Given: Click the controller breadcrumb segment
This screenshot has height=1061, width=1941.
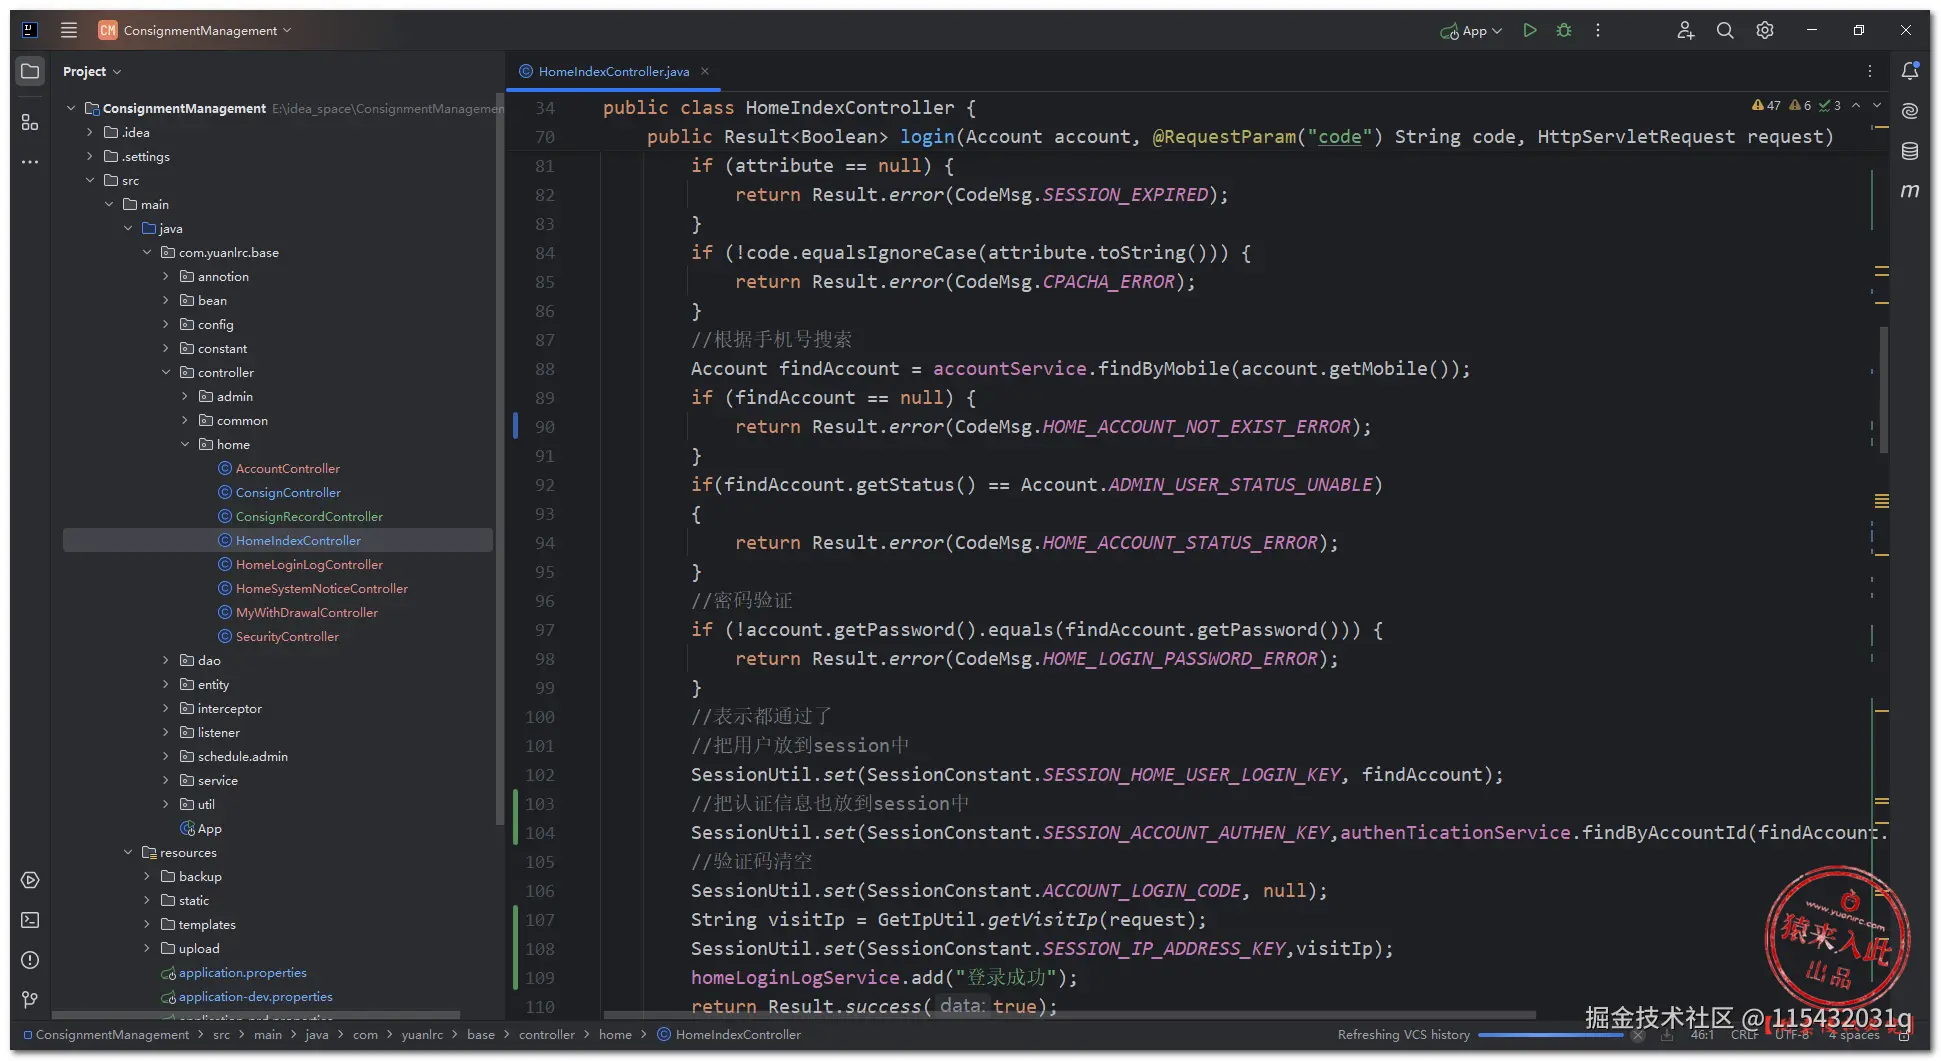Looking at the screenshot, I should coord(547,1035).
